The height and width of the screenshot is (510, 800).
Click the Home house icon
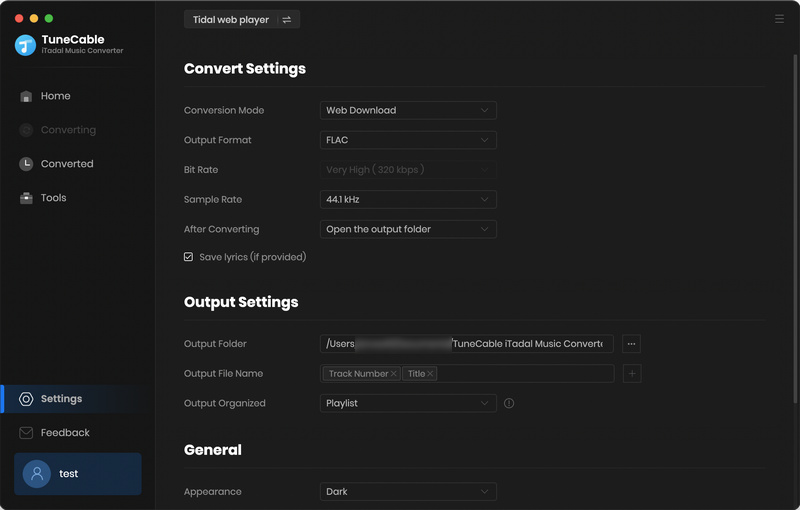26,96
